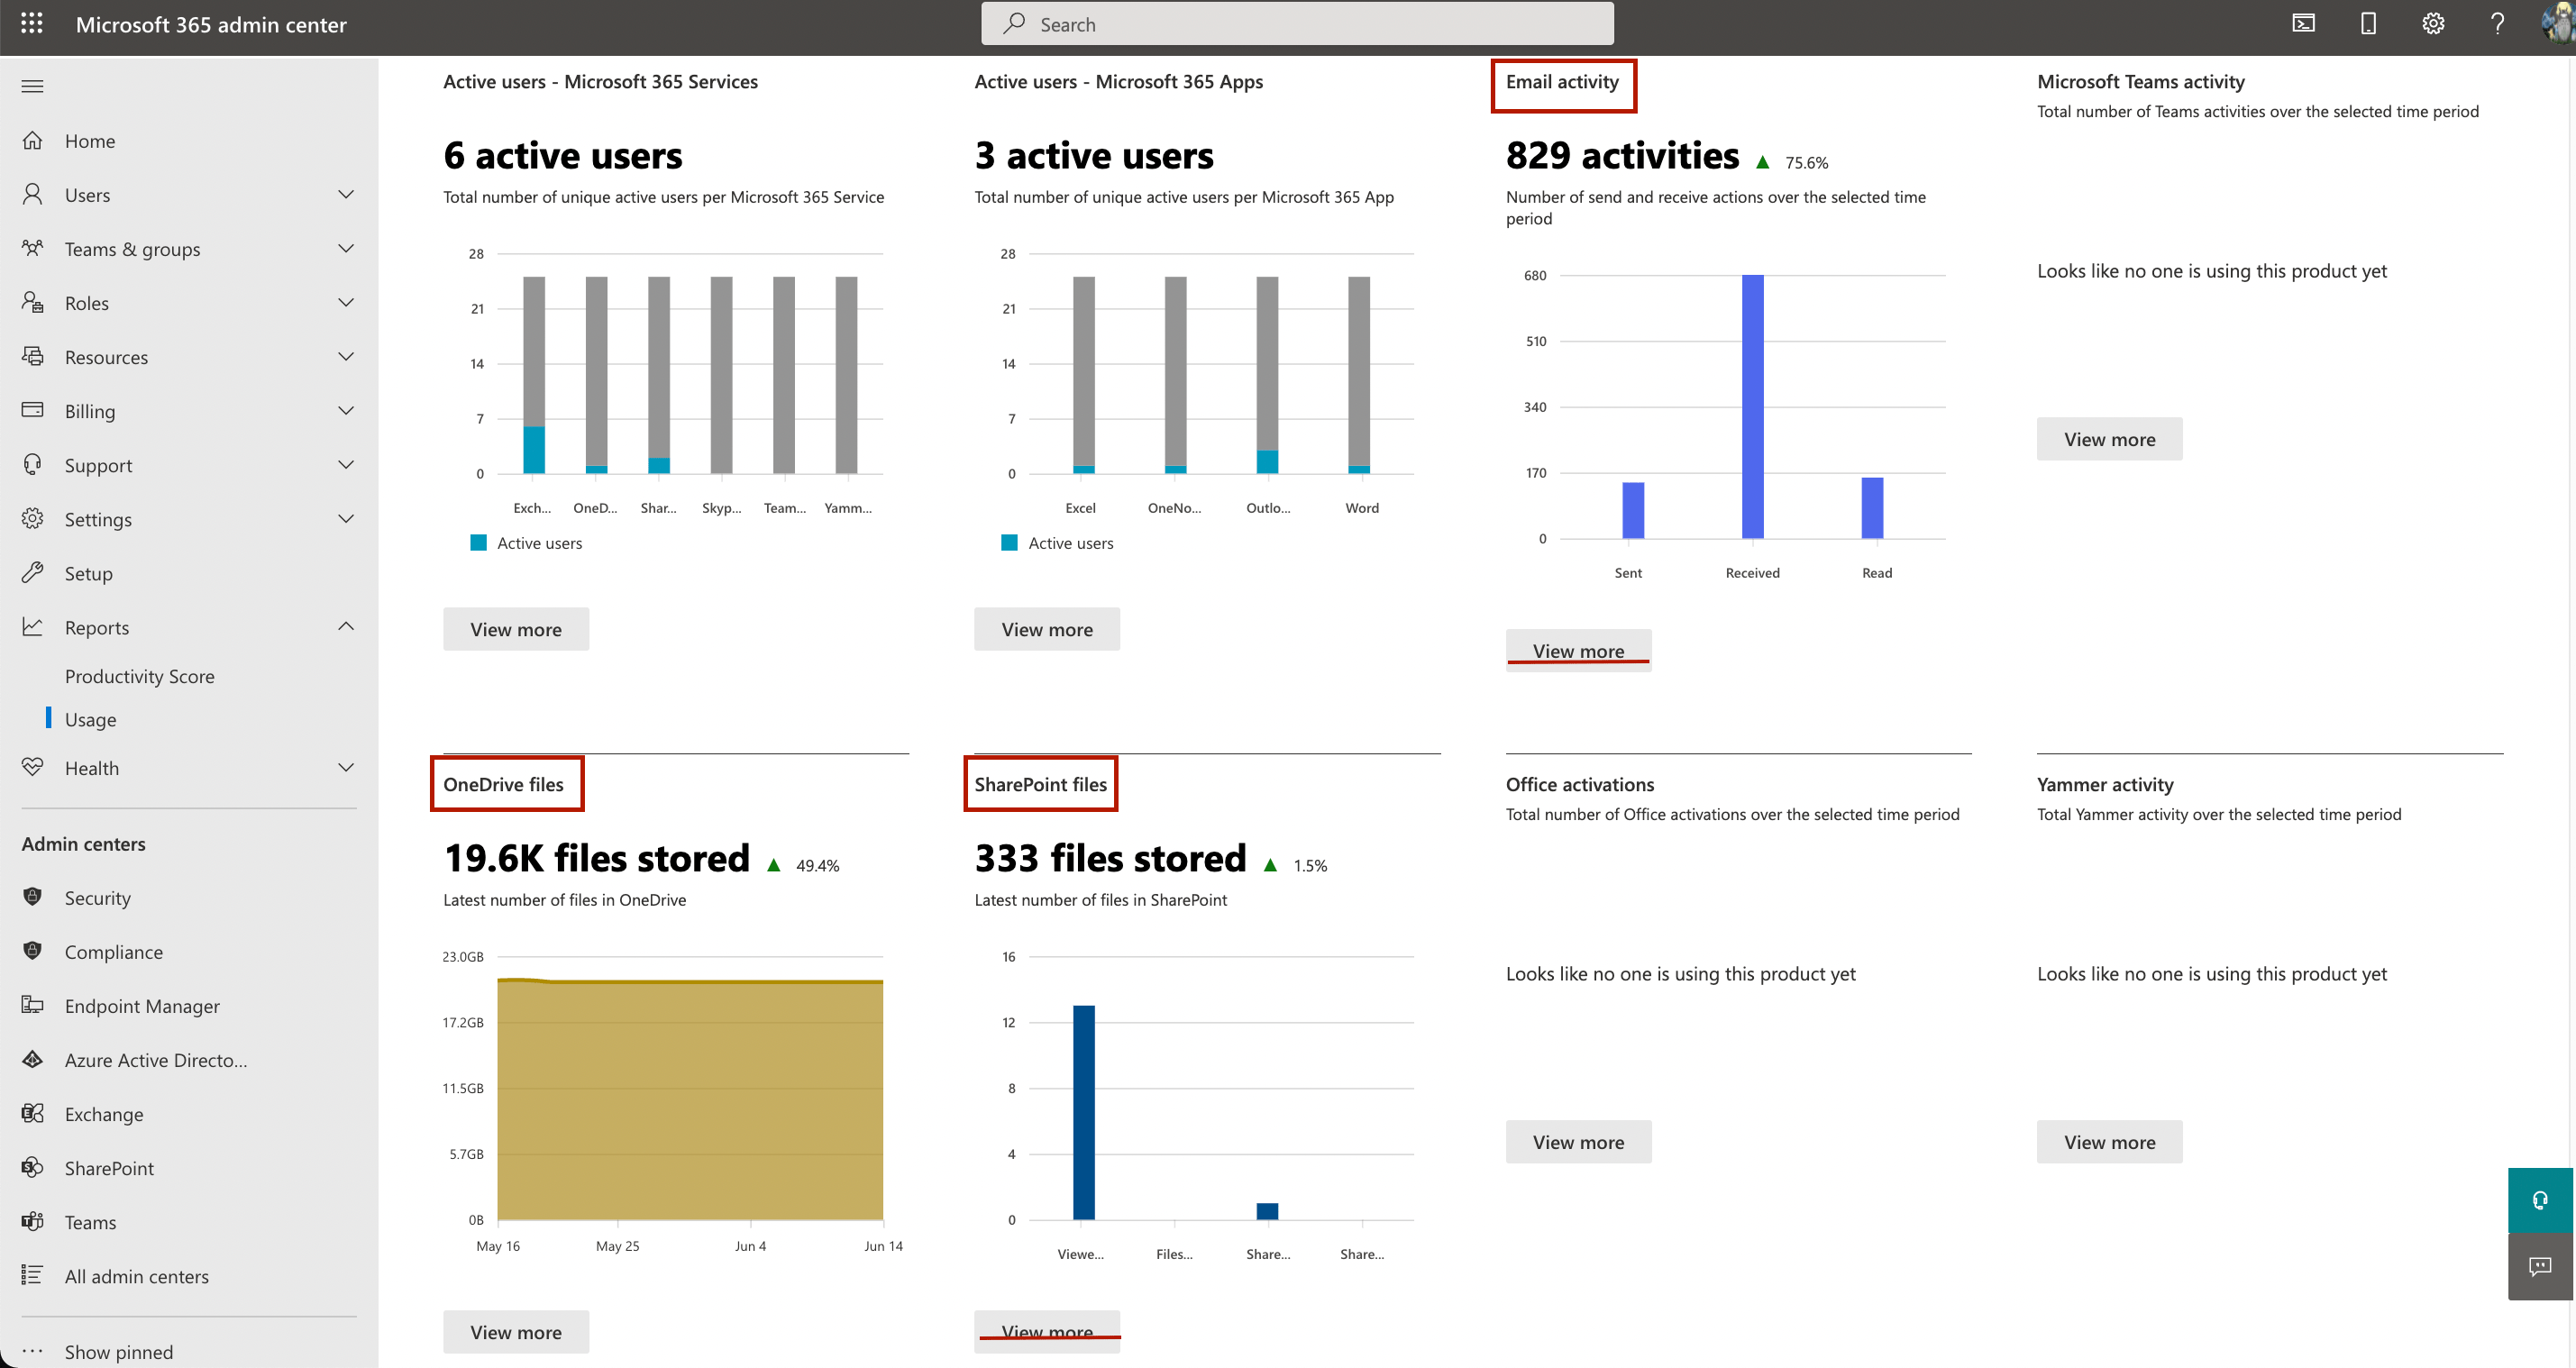Image resolution: width=2576 pixels, height=1368 pixels.
Task: Open the mobile app icon in header
Action: 2368,24
